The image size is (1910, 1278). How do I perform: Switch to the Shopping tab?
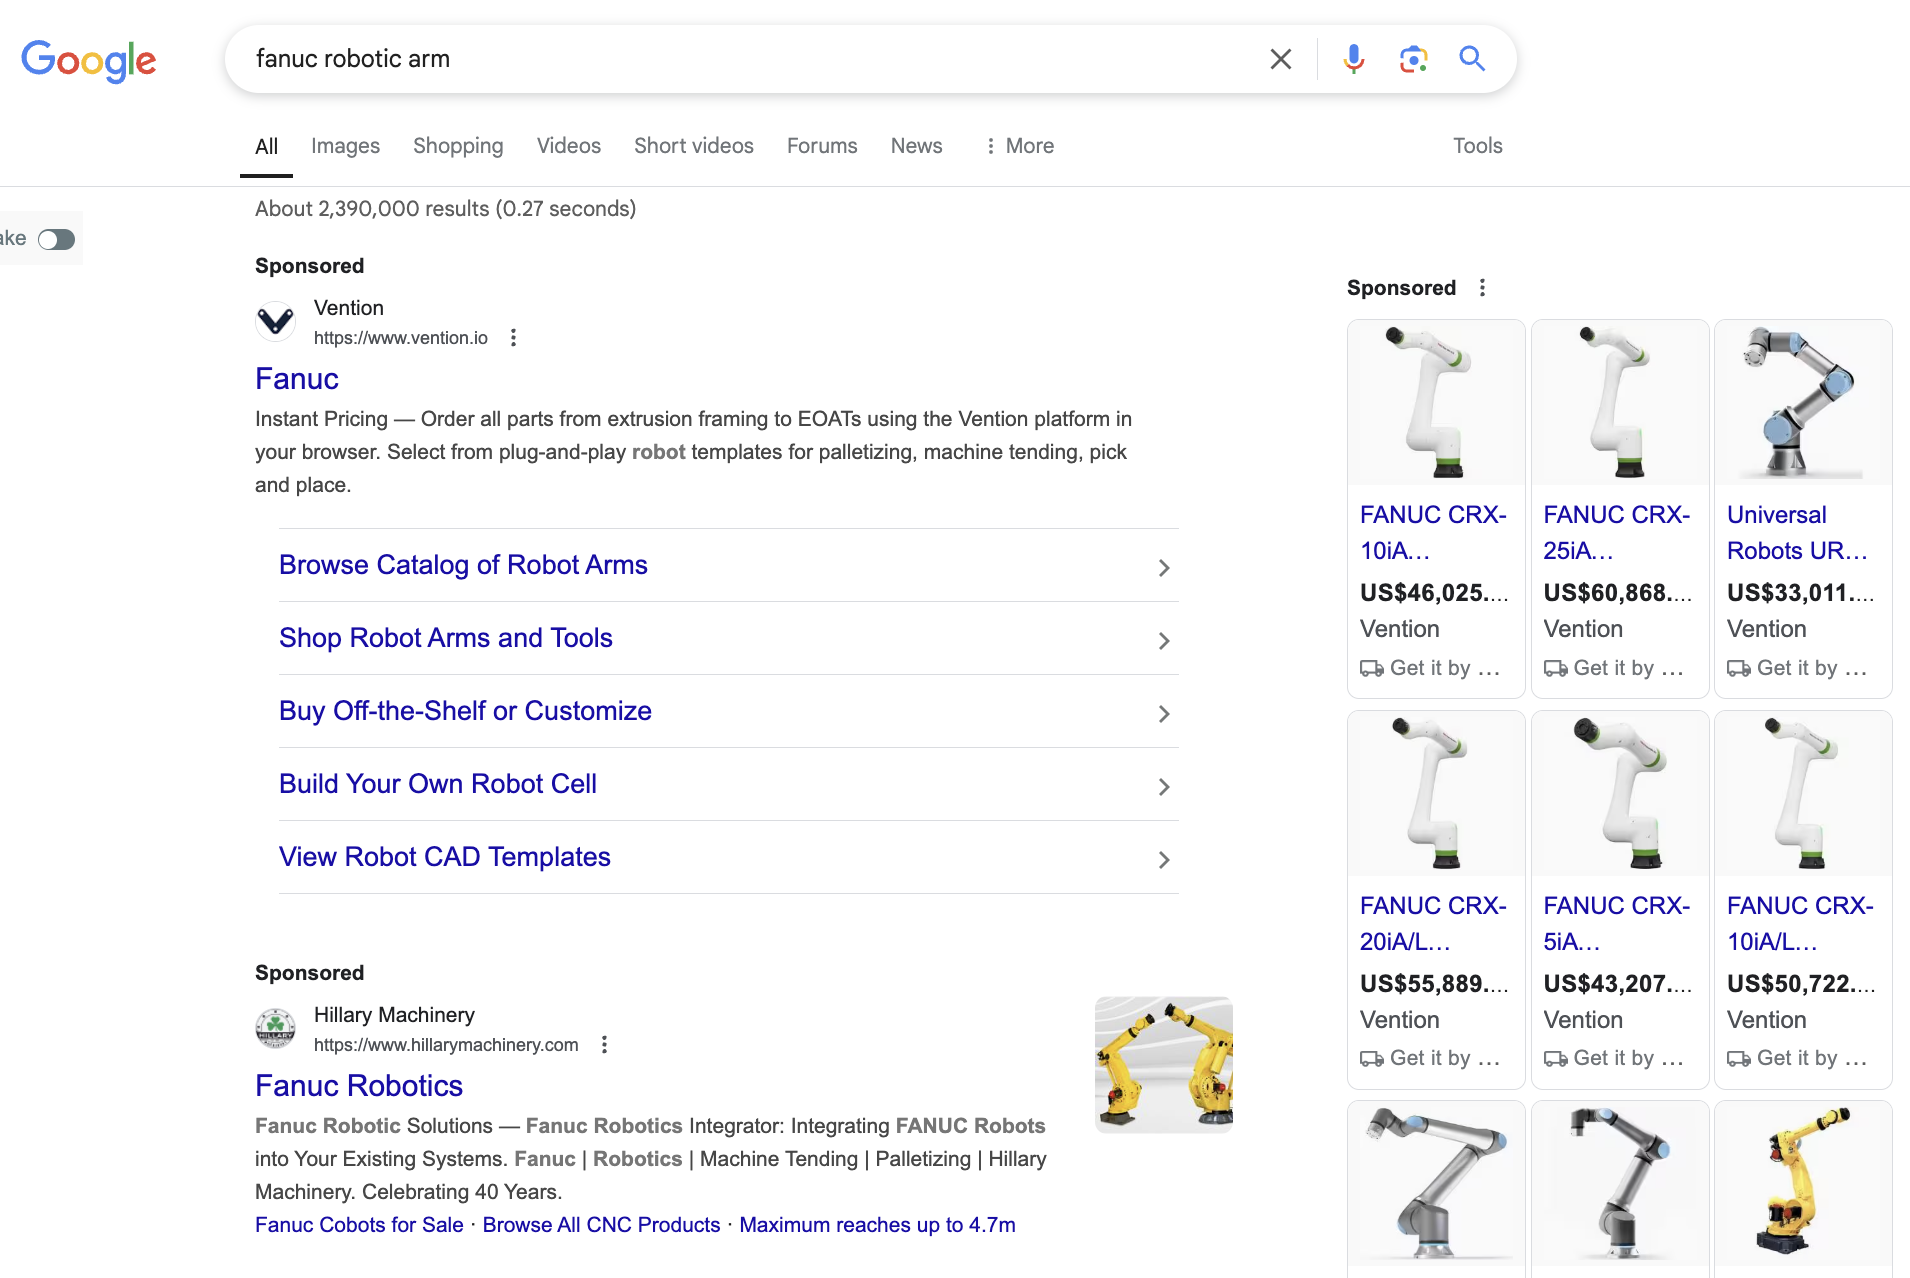(458, 146)
